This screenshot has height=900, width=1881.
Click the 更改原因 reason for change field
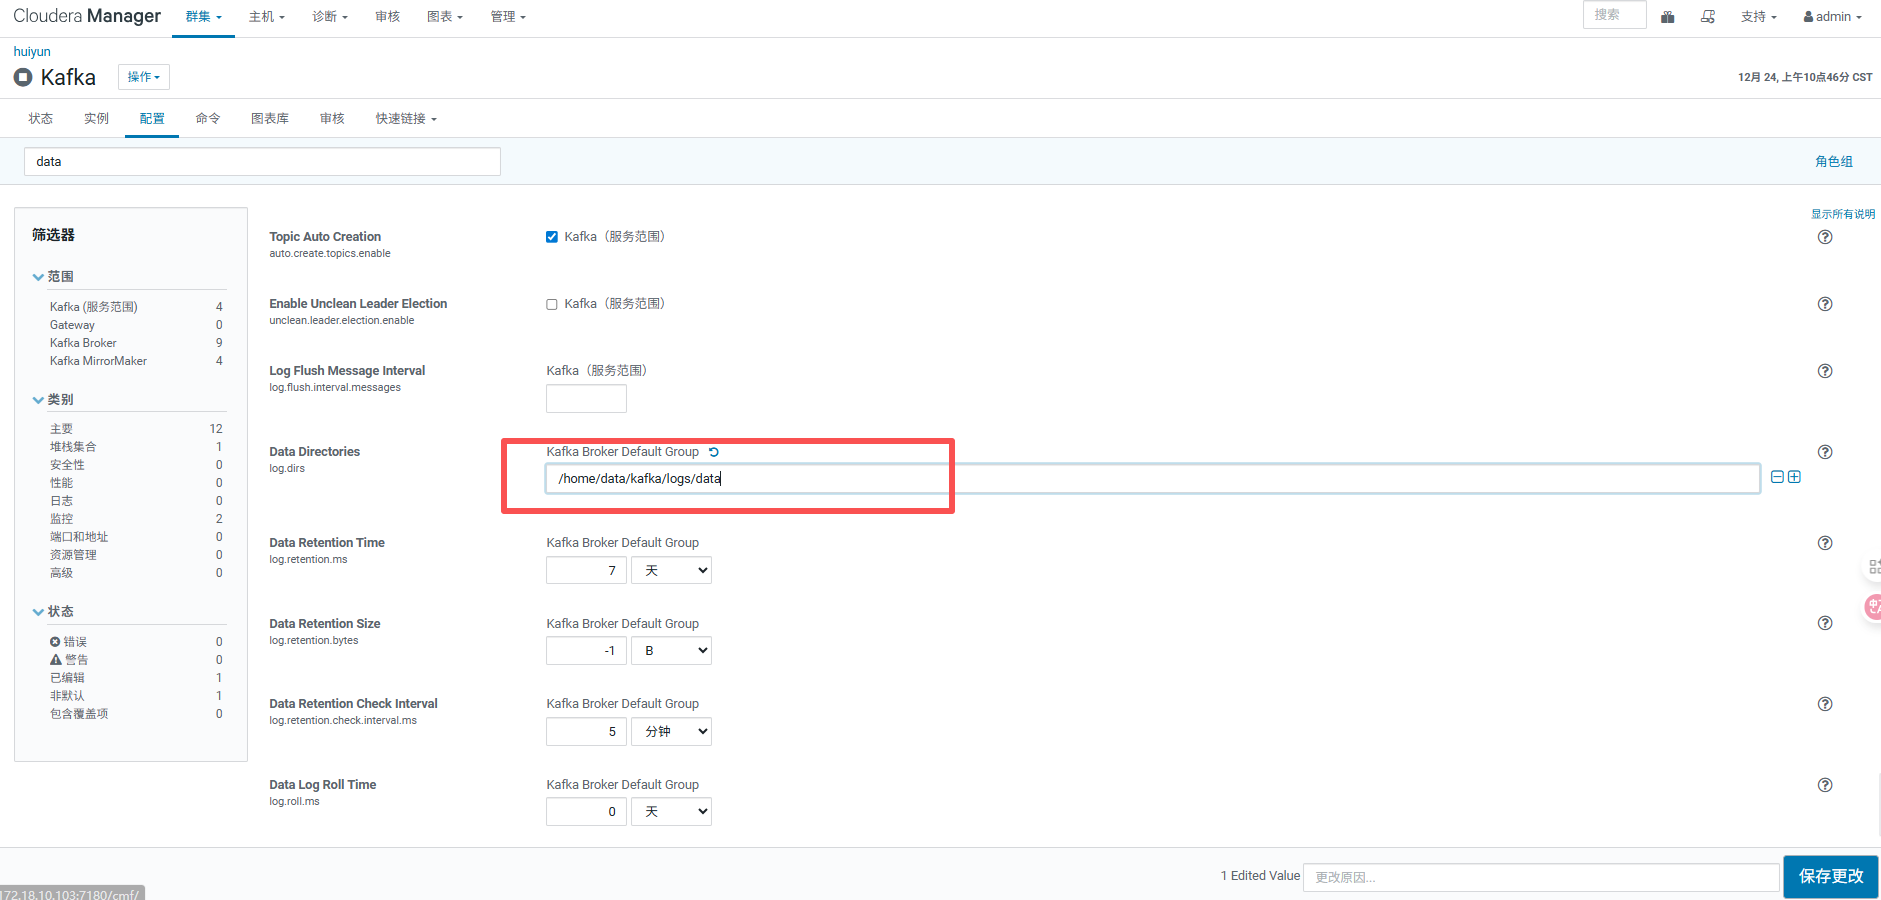click(1541, 877)
